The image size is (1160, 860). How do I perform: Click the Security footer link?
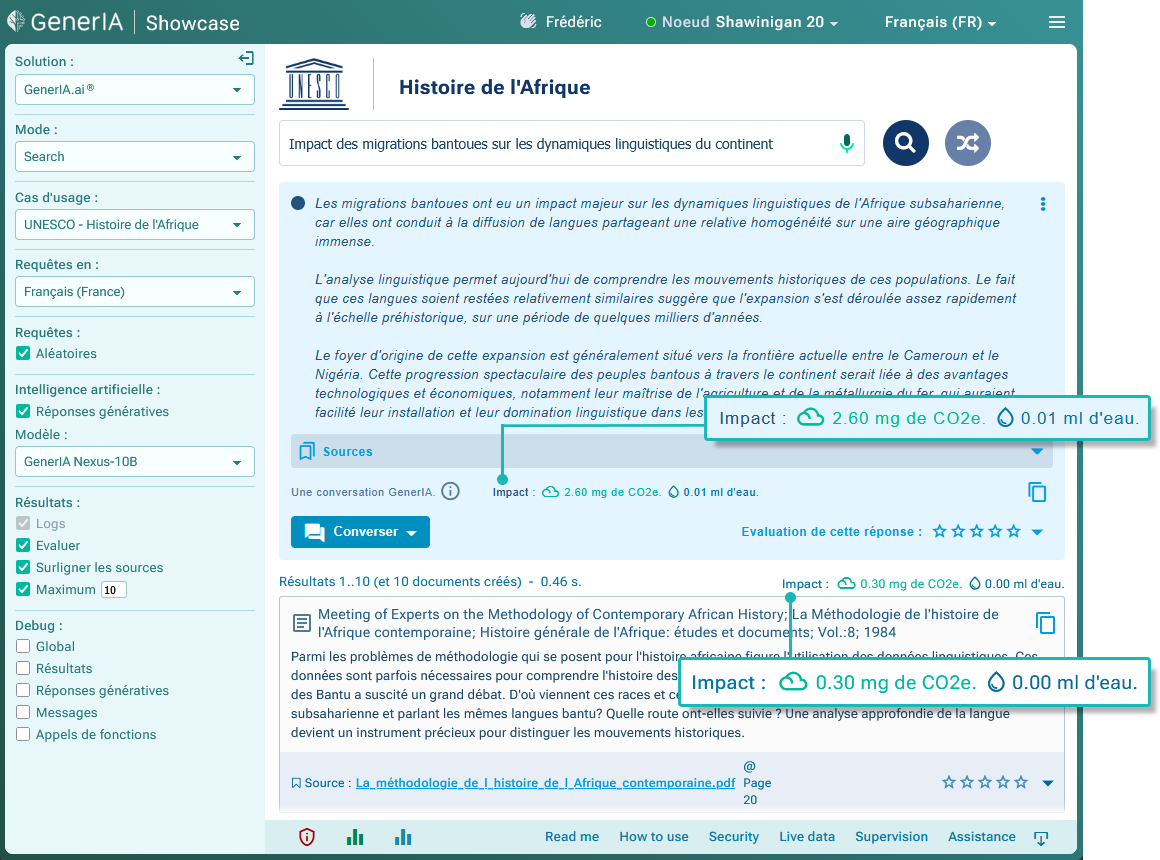click(734, 837)
